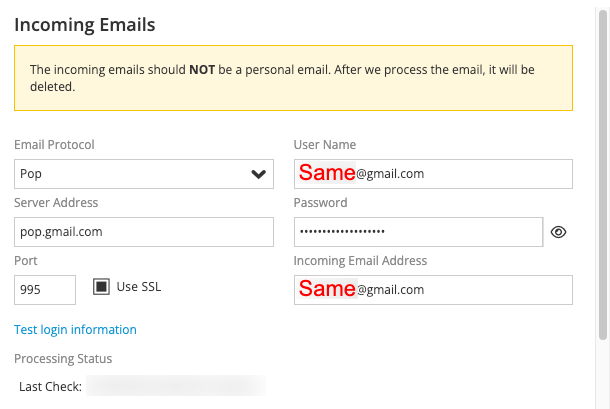Reveal the password with the eye icon
Image resolution: width=610 pixels, height=409 pixels.
coord(558,232)
